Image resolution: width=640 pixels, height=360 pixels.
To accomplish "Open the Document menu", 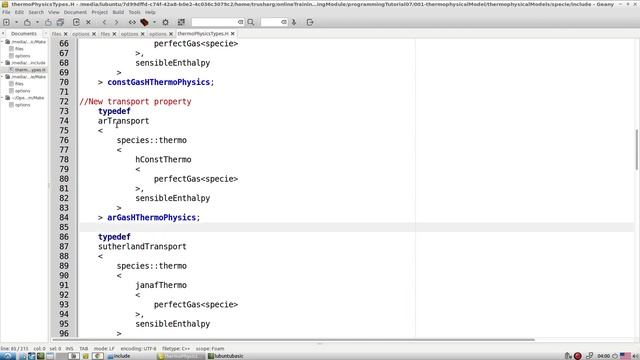I will (x=75, y=12).
